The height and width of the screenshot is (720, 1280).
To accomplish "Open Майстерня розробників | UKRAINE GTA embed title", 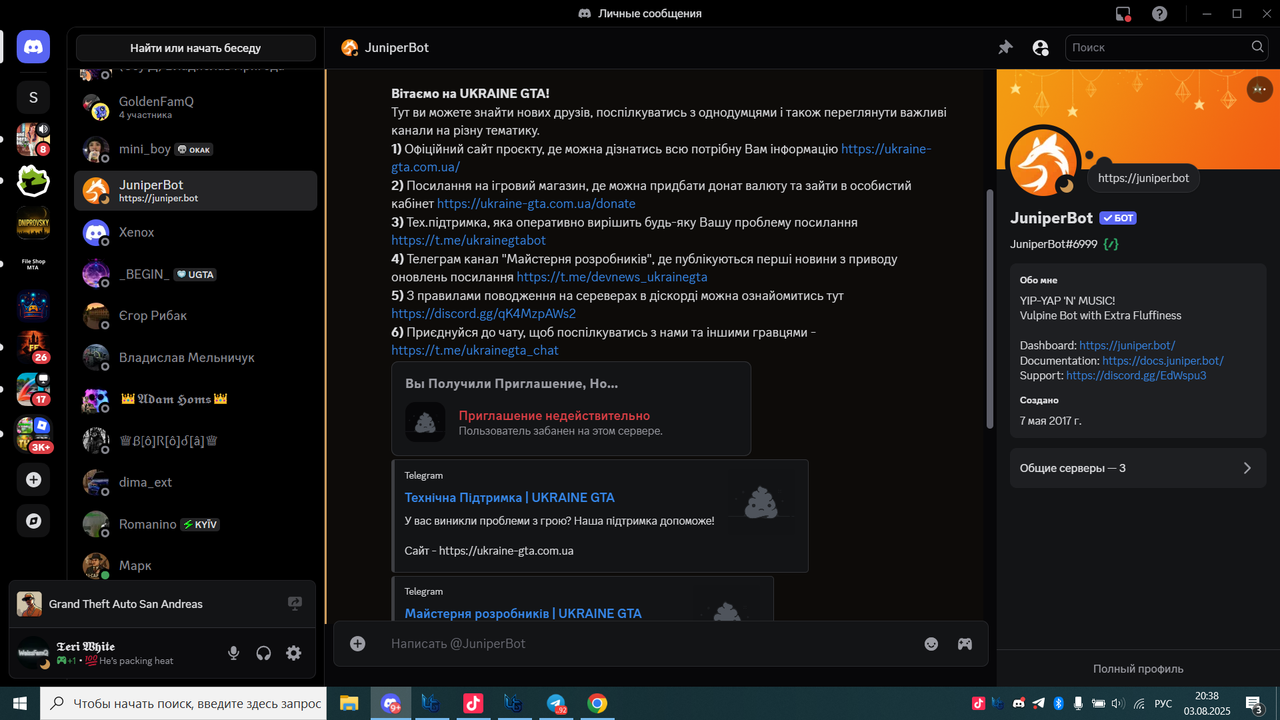I will tap(523, 613).
